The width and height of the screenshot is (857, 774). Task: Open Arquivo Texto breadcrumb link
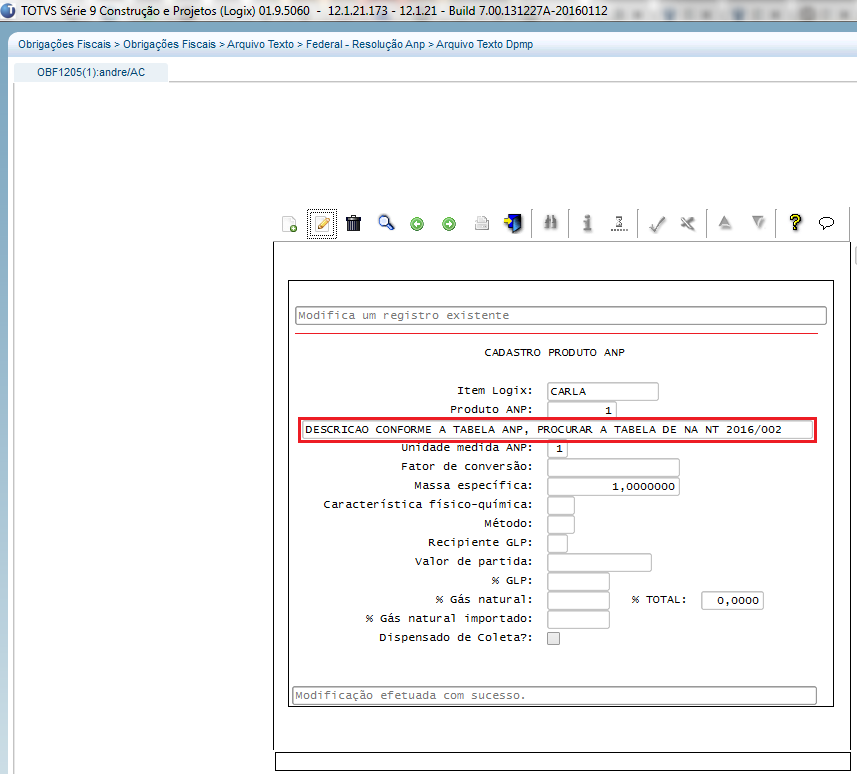[260, 44]
